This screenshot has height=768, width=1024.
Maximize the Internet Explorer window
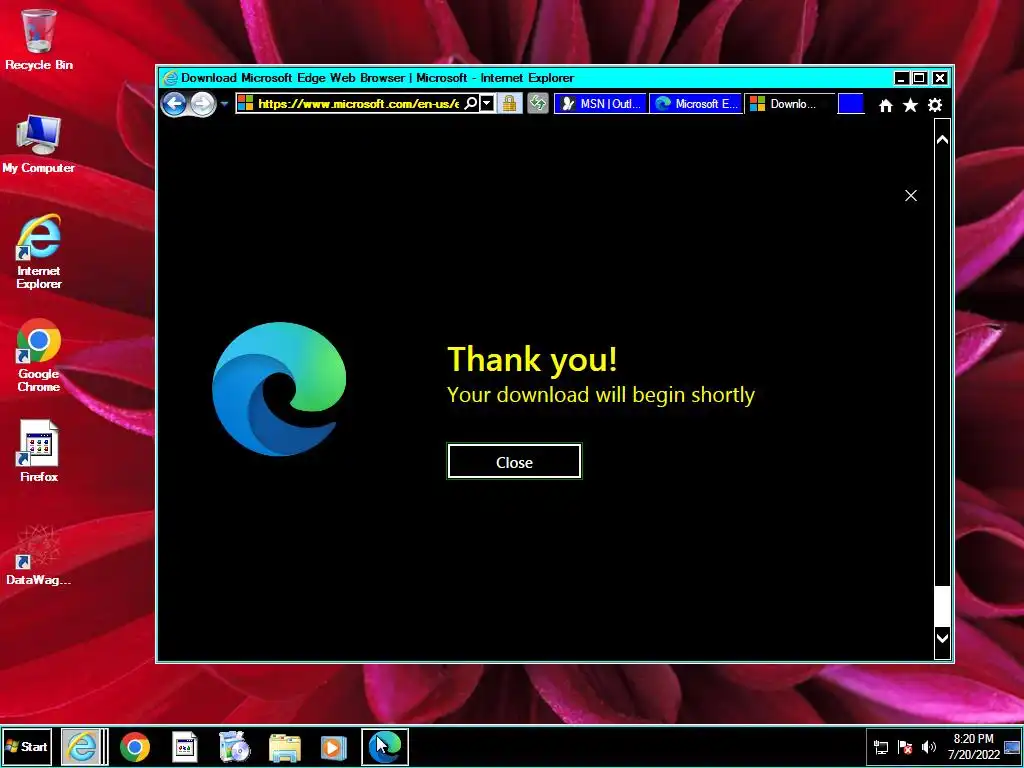click(x=920, y=78)
